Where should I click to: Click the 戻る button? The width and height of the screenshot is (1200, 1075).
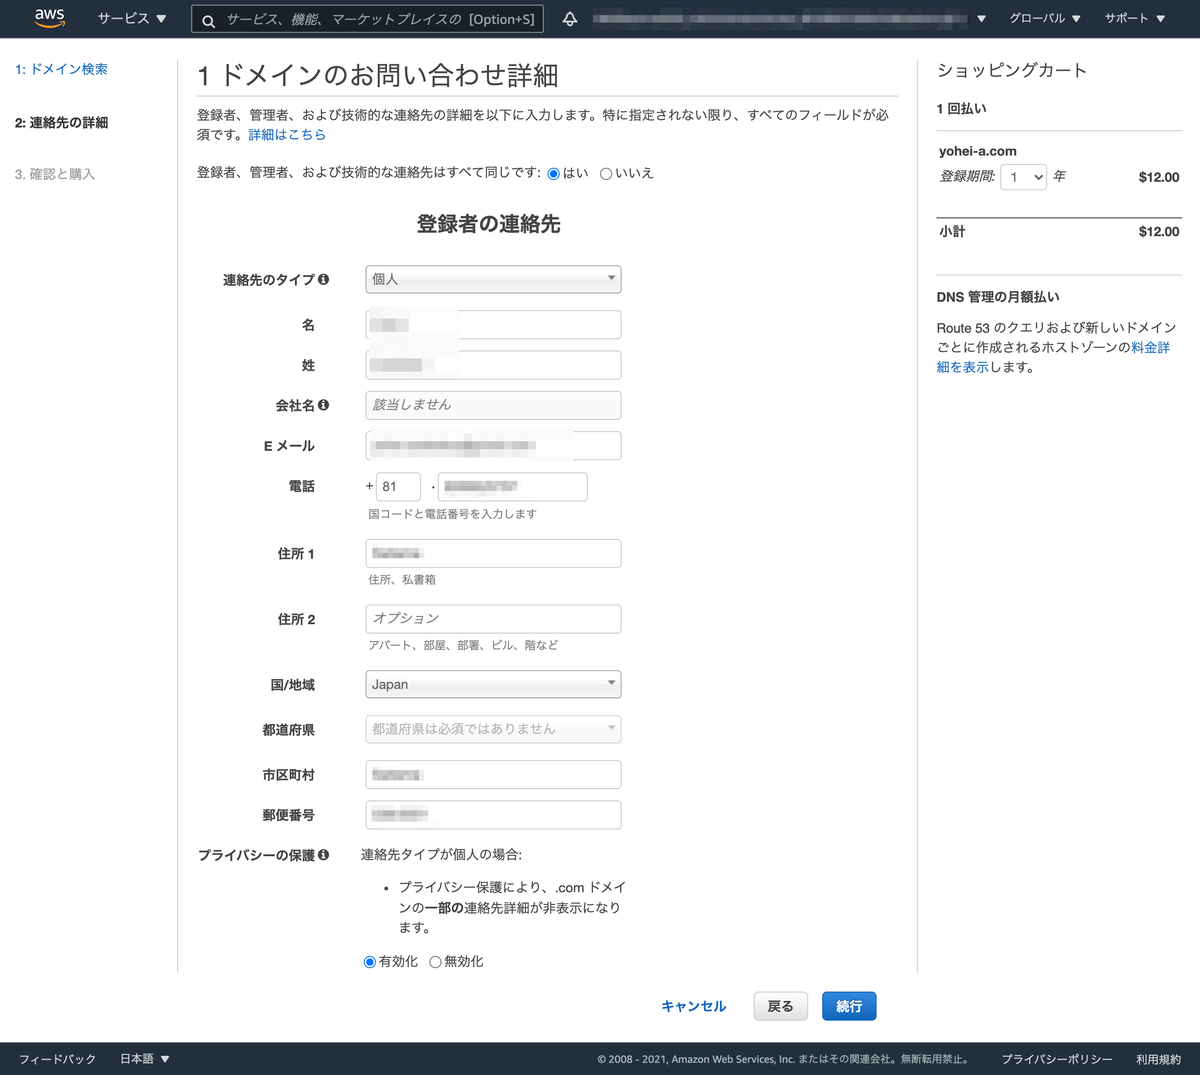[x=780, y=1006]
